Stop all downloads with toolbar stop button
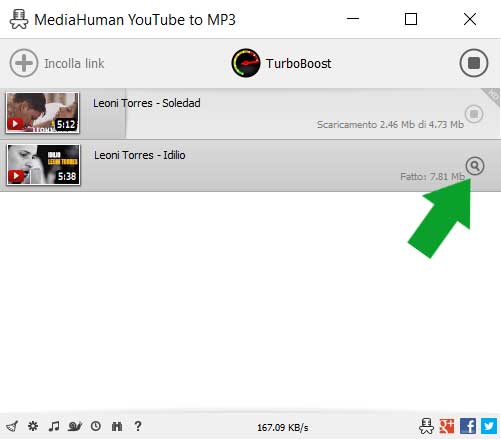 (474, 63)
